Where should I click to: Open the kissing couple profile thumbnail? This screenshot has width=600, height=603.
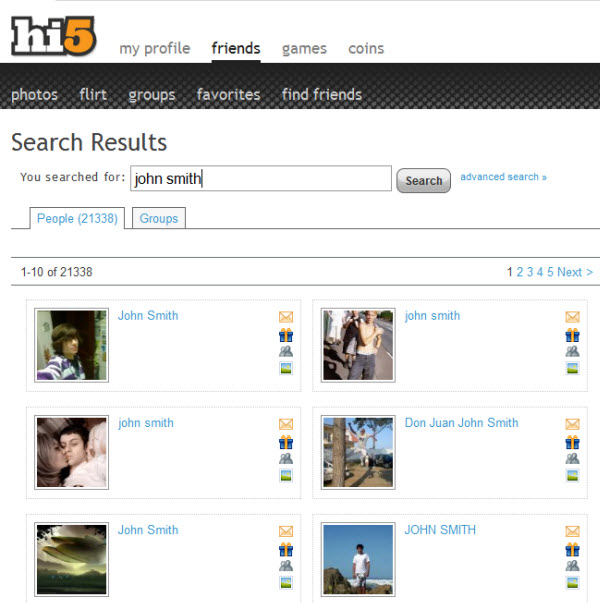click(x=72, y=452)
